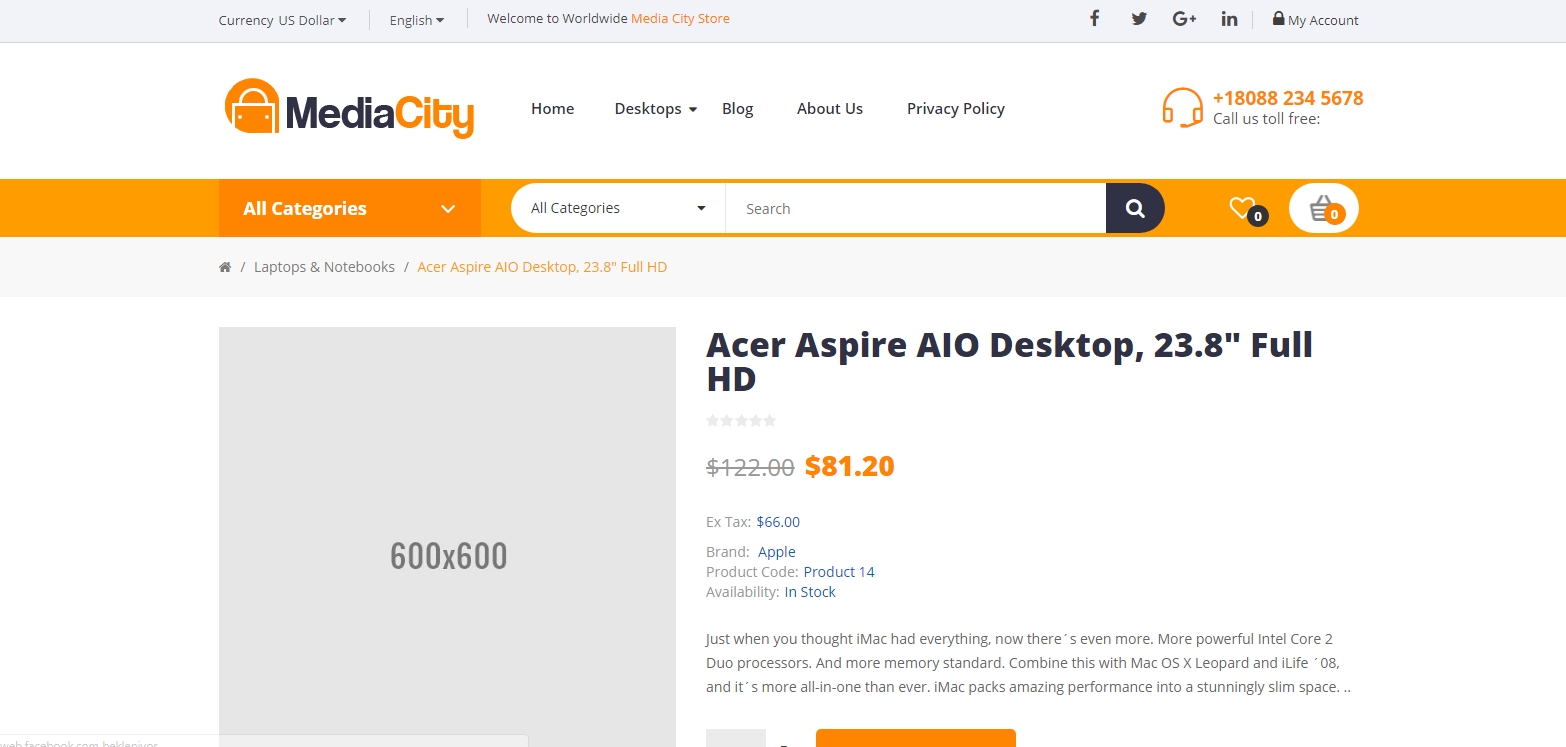Click the headset phone support icon

click(x=1182, y=108)
